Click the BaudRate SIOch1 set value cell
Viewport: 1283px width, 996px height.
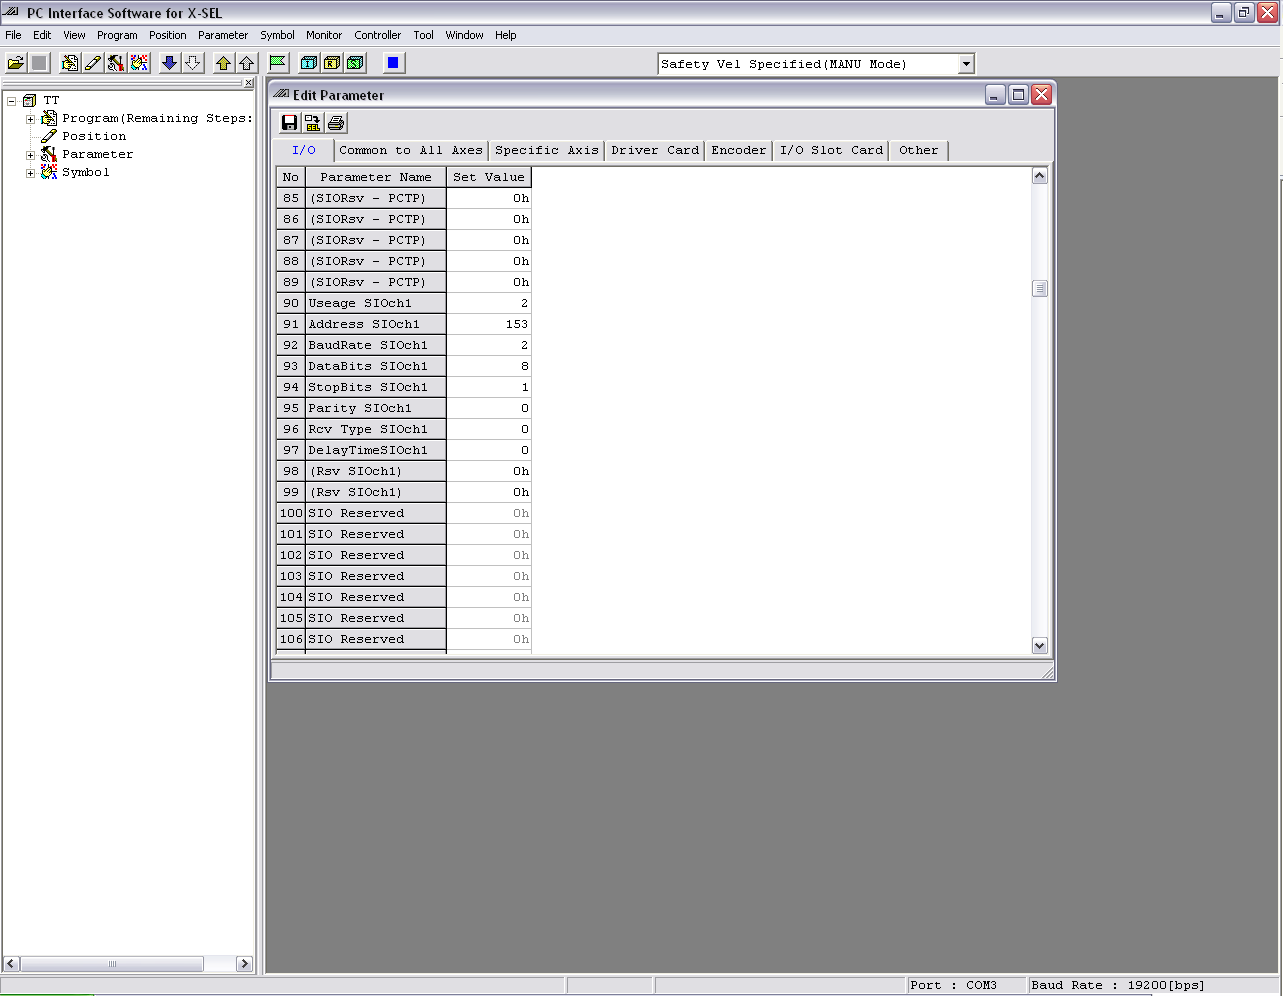(489, 345)
